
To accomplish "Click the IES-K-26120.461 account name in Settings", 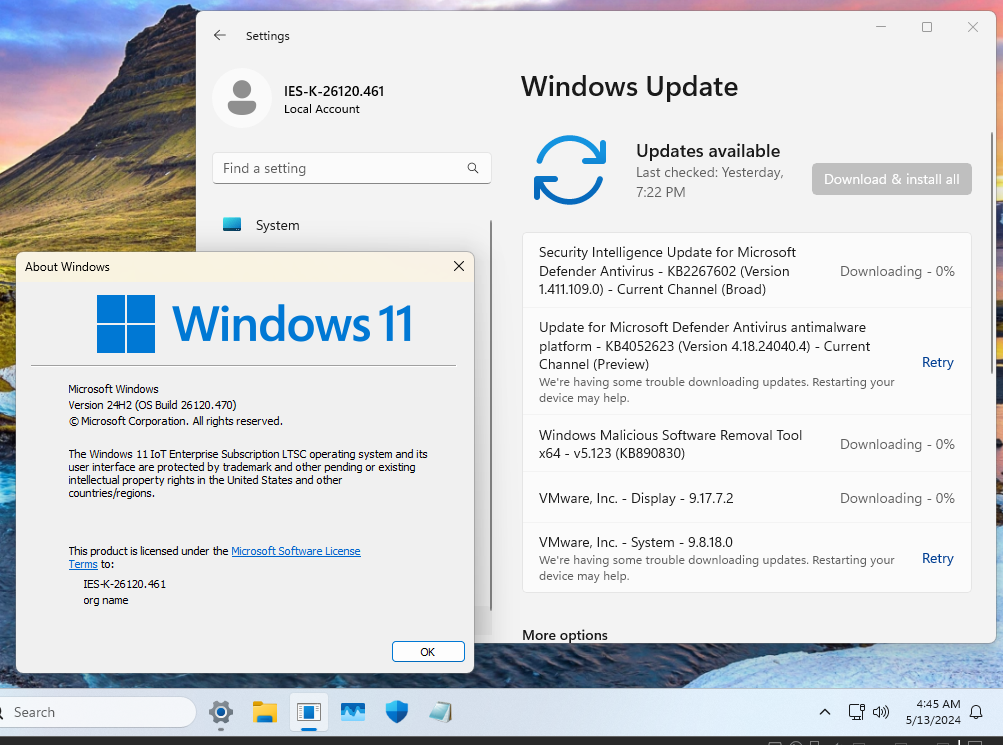I will pyautogui.click(x=334, y=91).
